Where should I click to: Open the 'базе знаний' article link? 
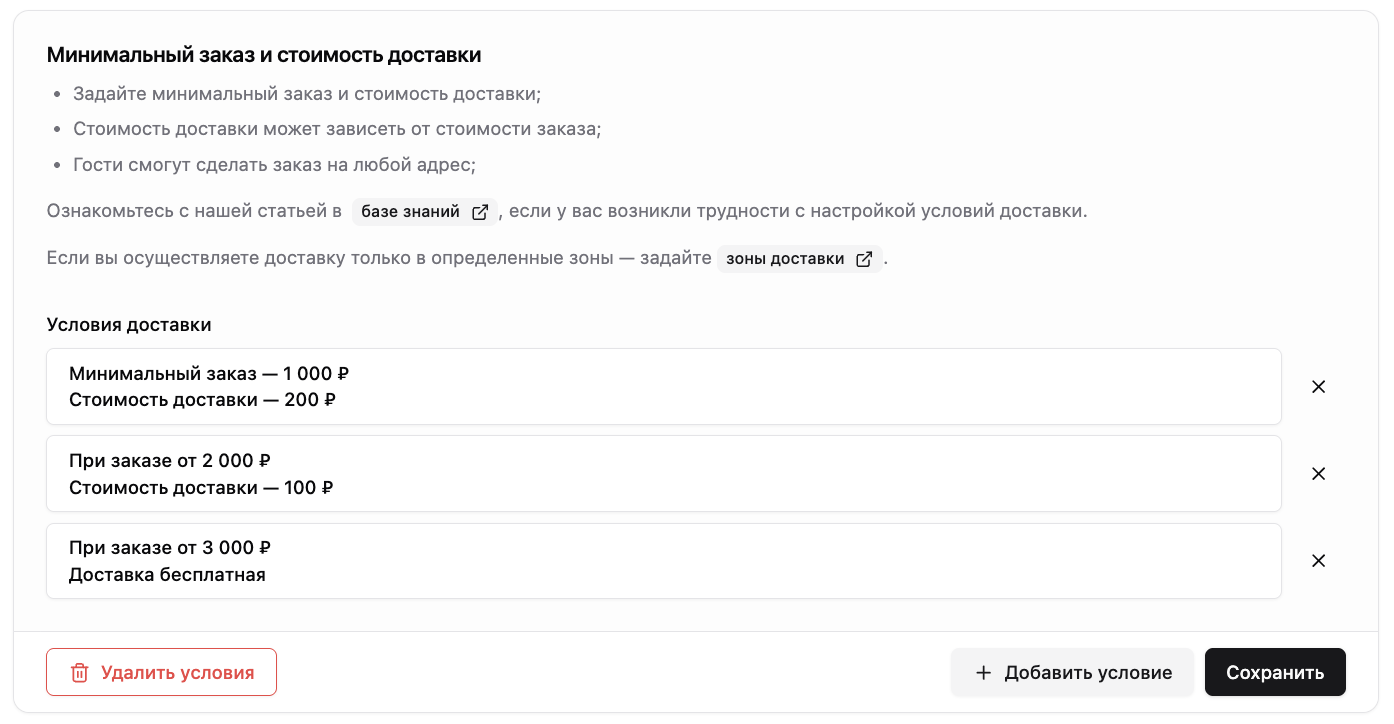click(424, 212)
